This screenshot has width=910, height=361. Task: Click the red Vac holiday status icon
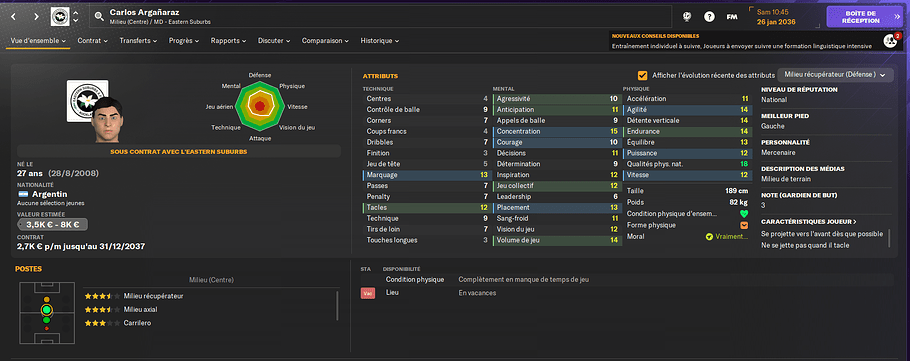tap(368, 294)
